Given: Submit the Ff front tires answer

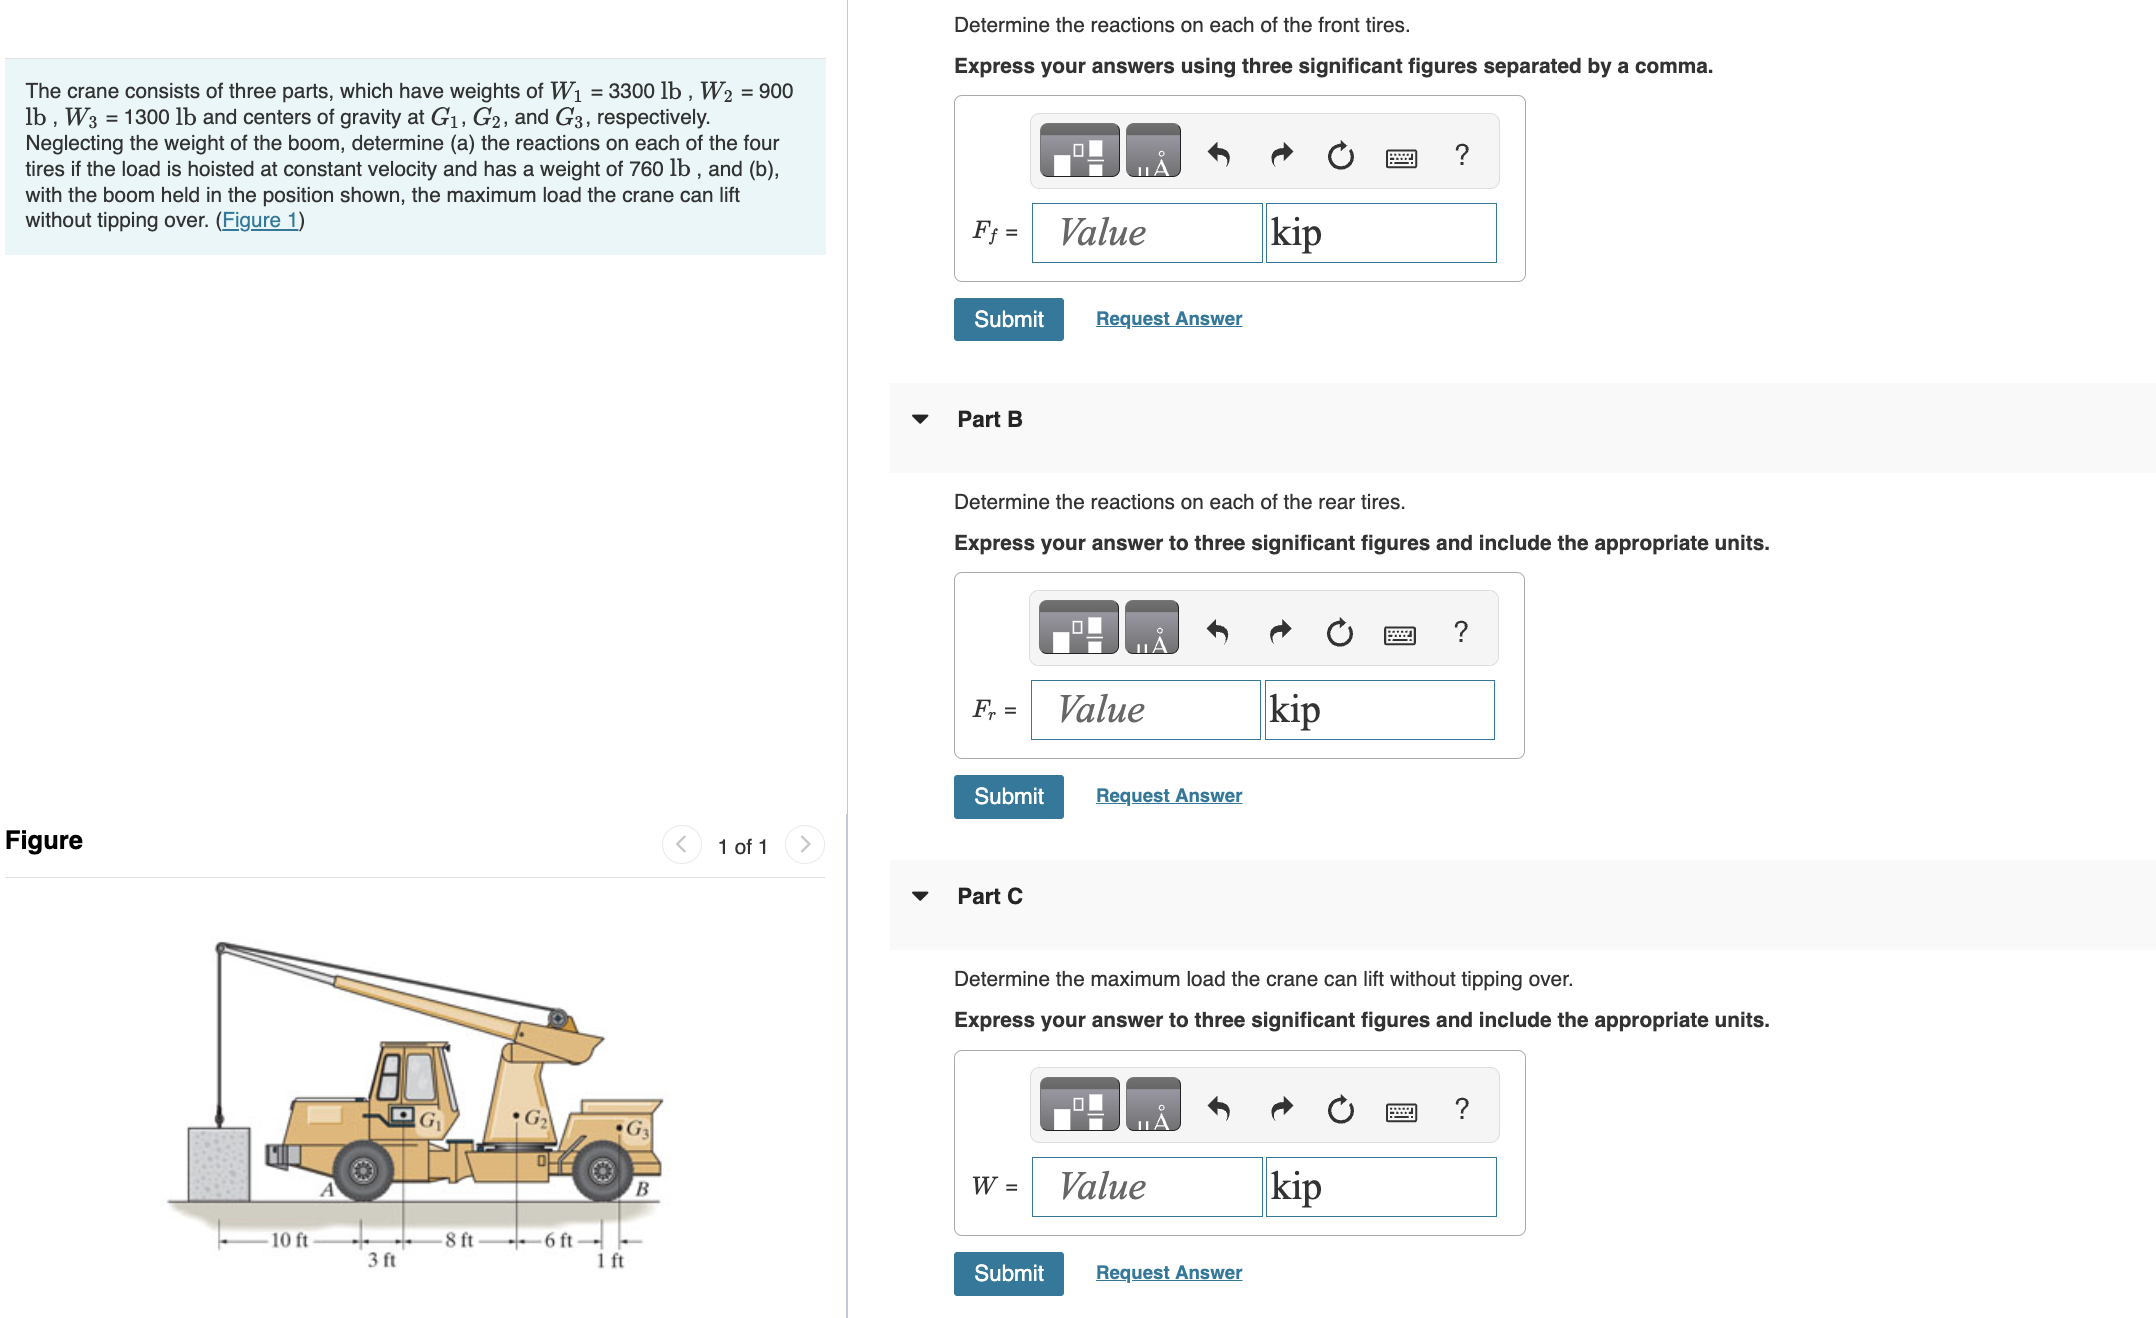Looking at the screenshot, I should coord(1008,319).
